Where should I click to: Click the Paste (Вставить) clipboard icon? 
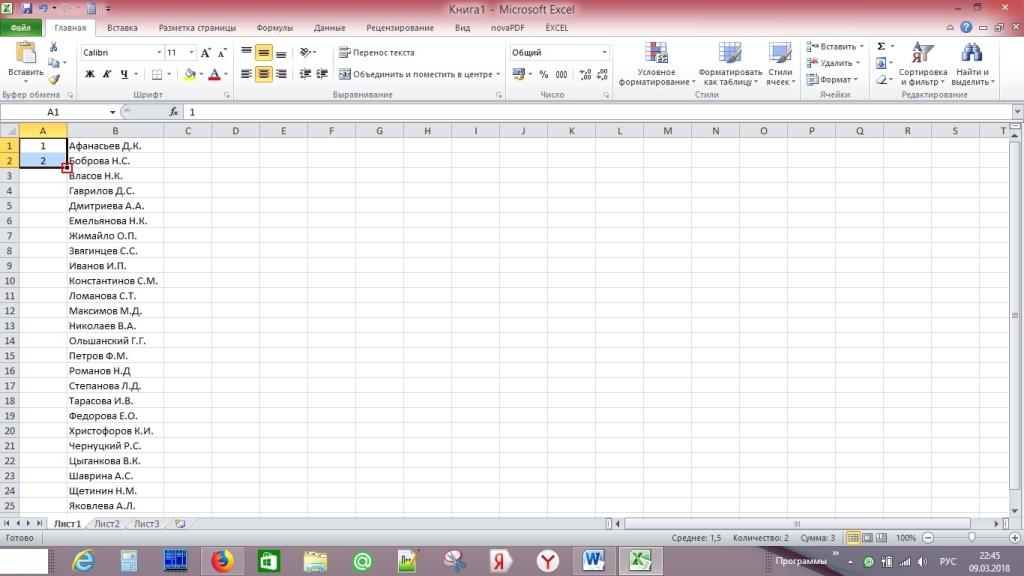(25, 53)
